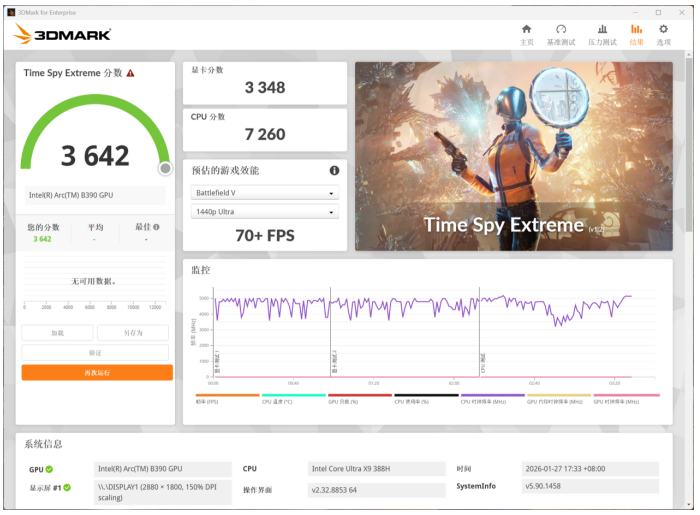
Task: Click the Time Spy Extreme preview image
Action: (513, 155)
